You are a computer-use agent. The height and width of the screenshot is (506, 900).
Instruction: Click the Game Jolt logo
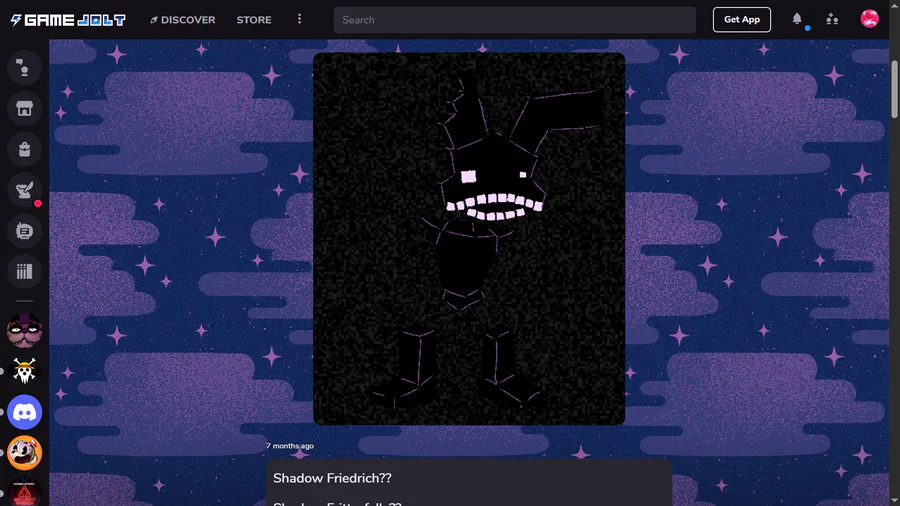point(68,20)
